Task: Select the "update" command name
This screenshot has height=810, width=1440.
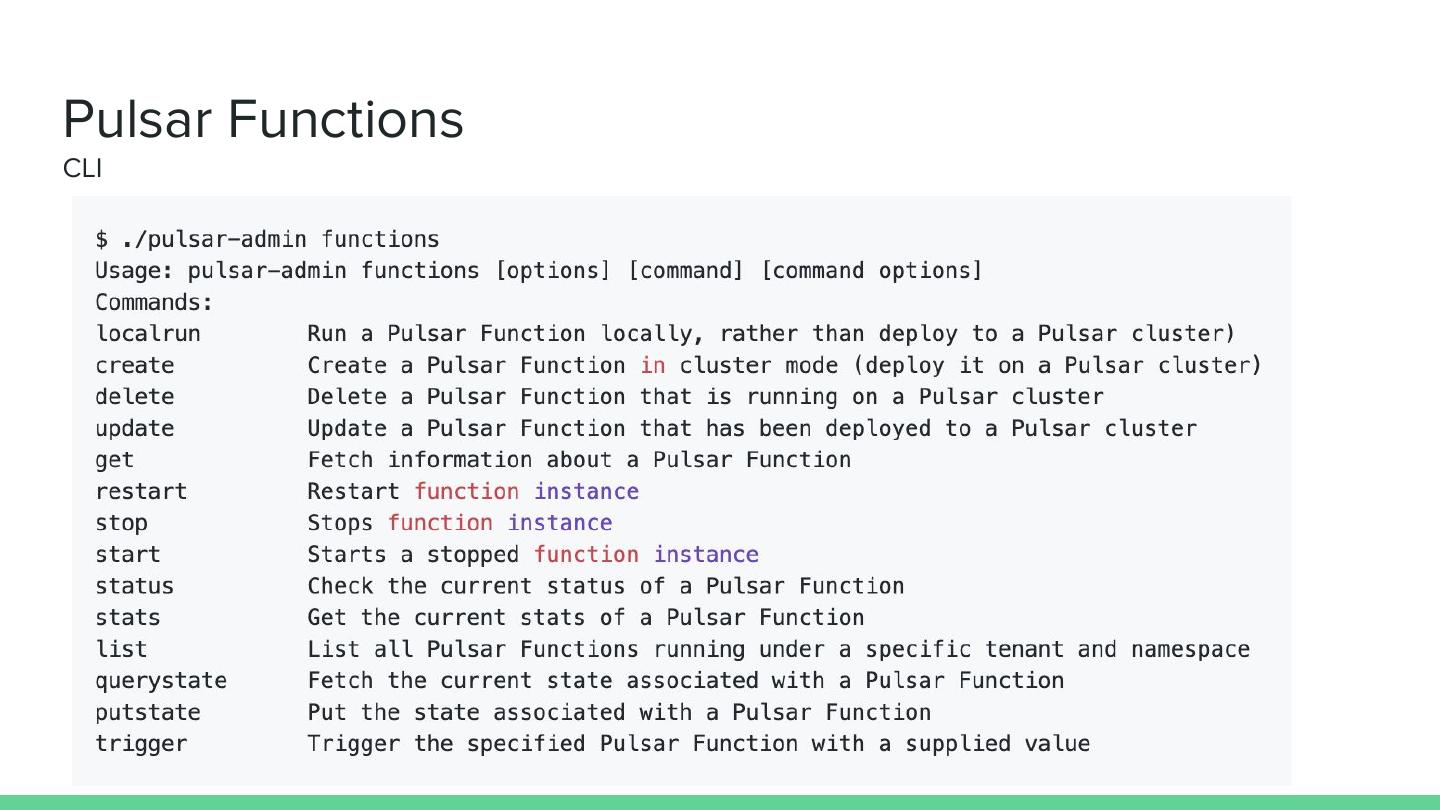Action: coord(135,429)
